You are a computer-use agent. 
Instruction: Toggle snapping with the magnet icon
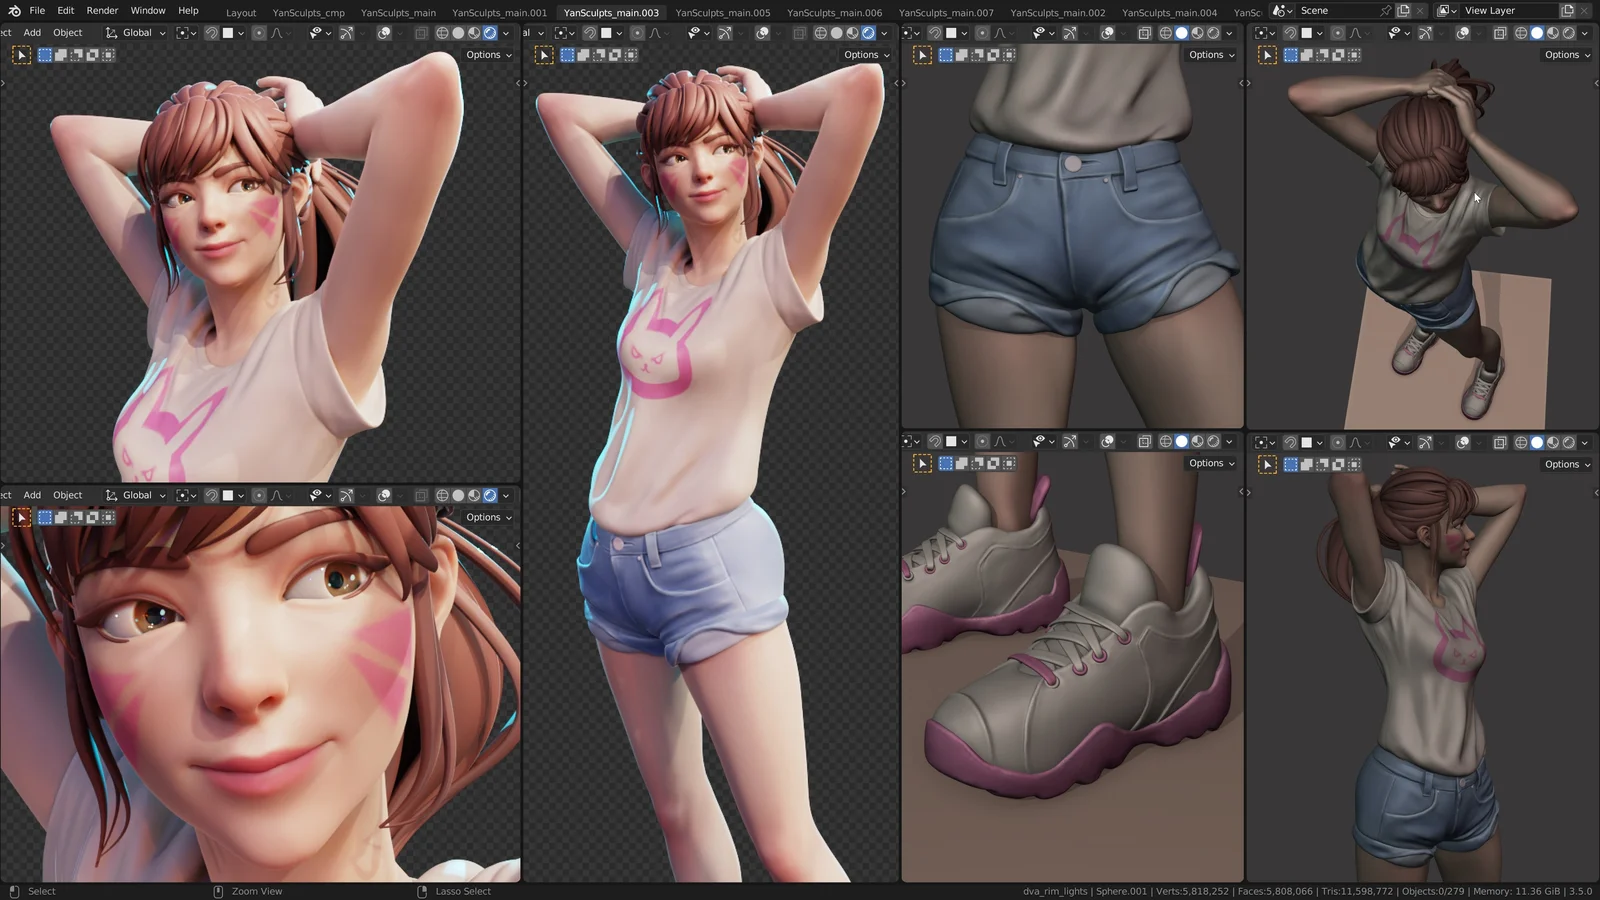pos(211,33)
